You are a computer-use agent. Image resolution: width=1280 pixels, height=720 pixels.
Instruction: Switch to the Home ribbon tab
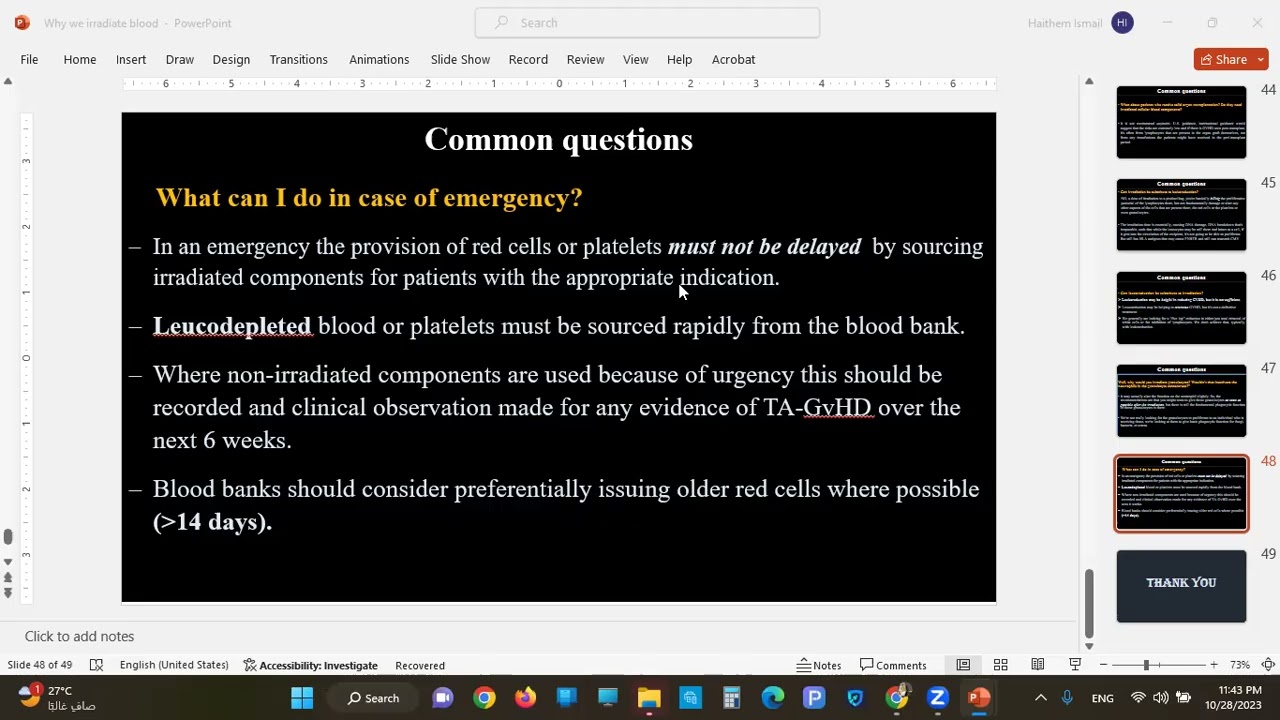80,59
